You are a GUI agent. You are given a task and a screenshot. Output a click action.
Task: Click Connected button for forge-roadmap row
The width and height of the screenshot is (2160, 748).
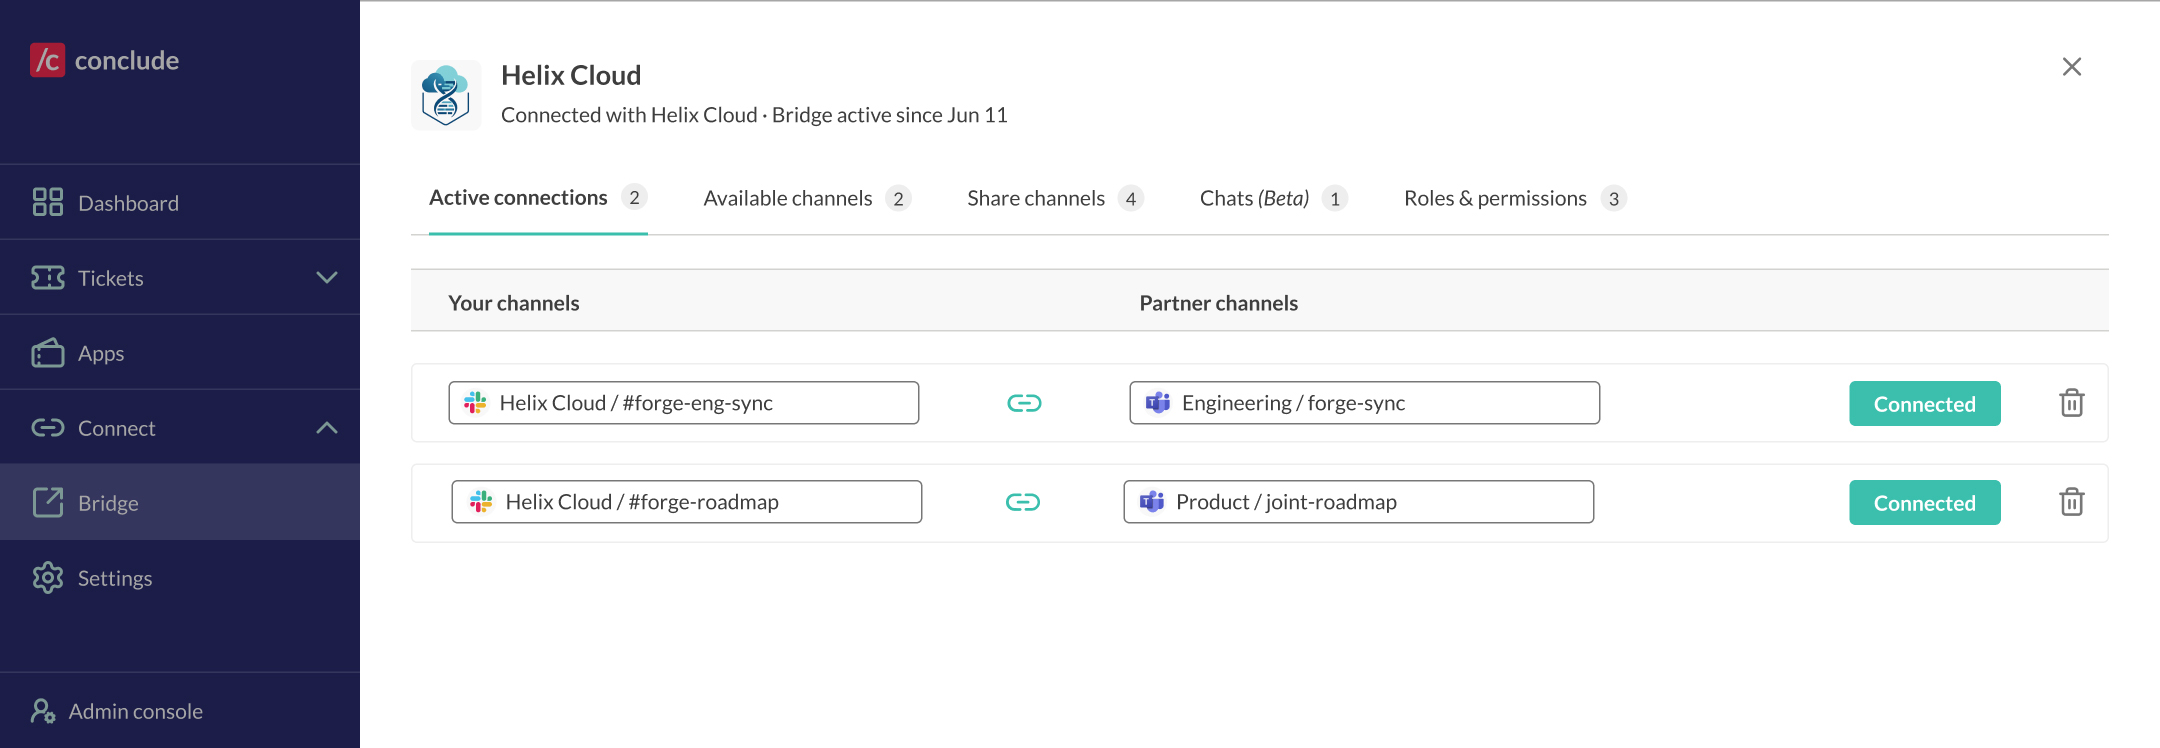coord(1925,502)
